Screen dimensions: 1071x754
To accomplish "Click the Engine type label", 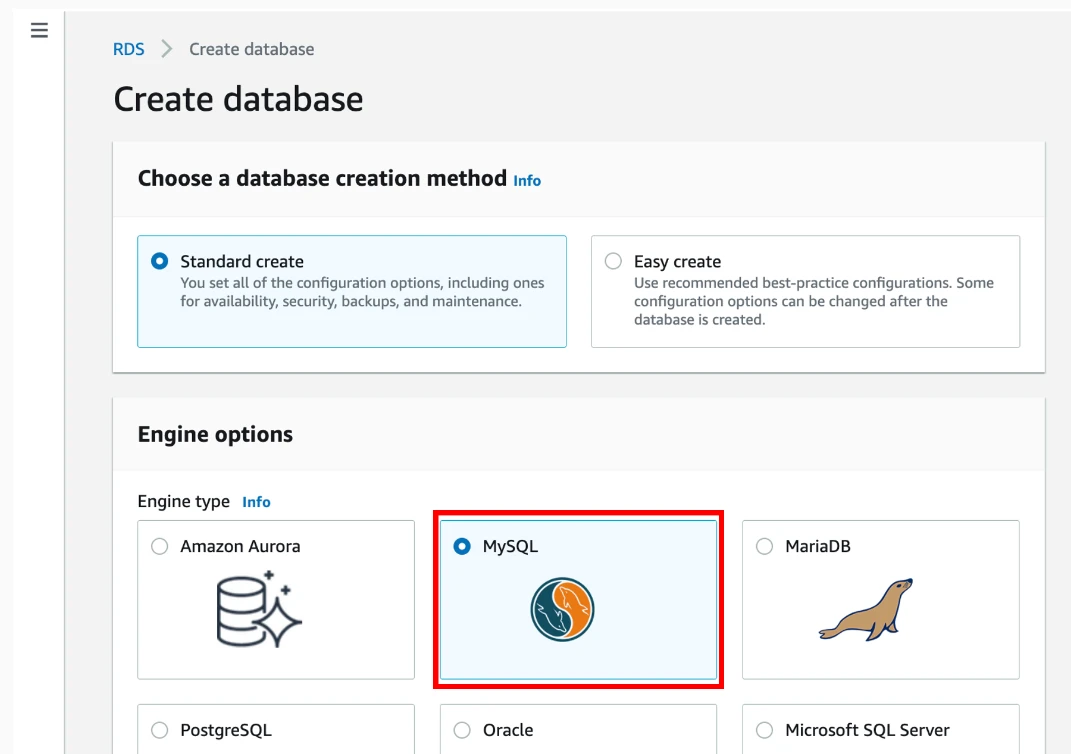I will (183, 502).
